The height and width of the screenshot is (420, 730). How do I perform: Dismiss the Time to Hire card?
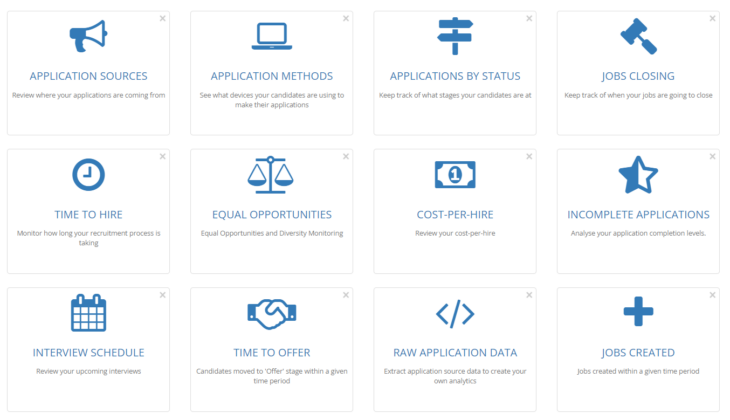tap(163, 156)
